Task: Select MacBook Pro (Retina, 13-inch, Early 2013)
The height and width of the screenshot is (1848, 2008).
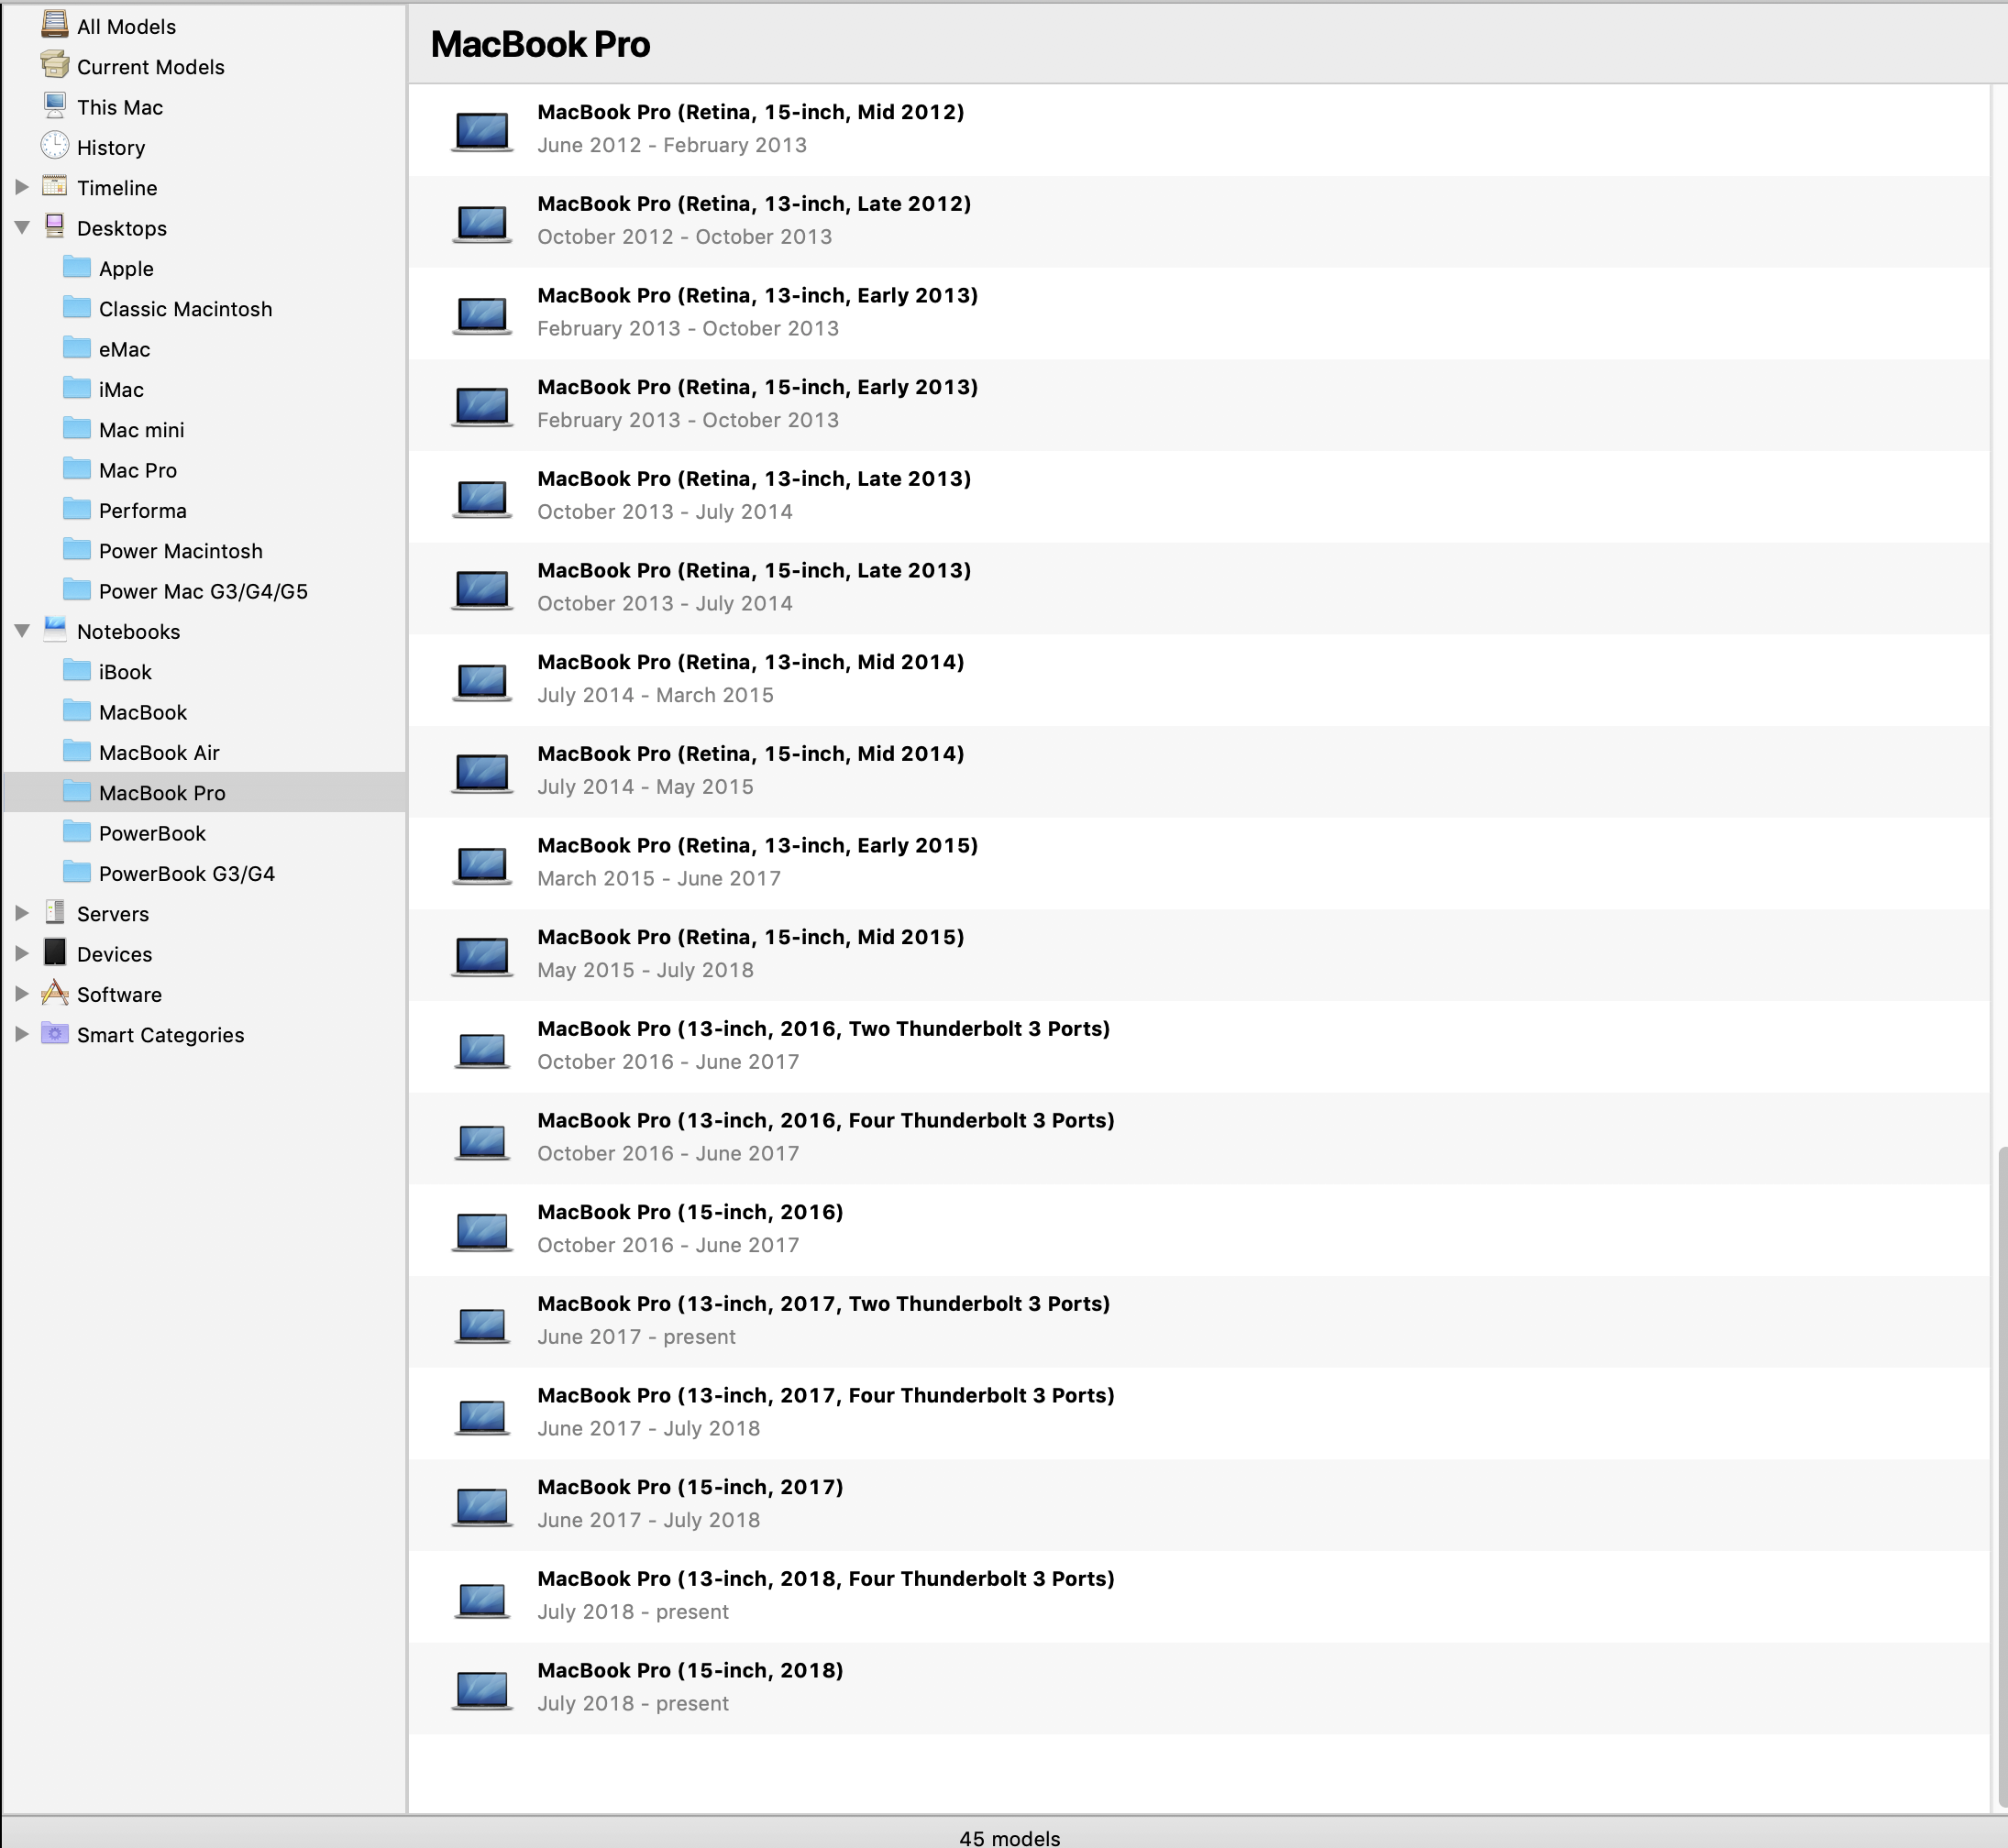Action: 1198,313
